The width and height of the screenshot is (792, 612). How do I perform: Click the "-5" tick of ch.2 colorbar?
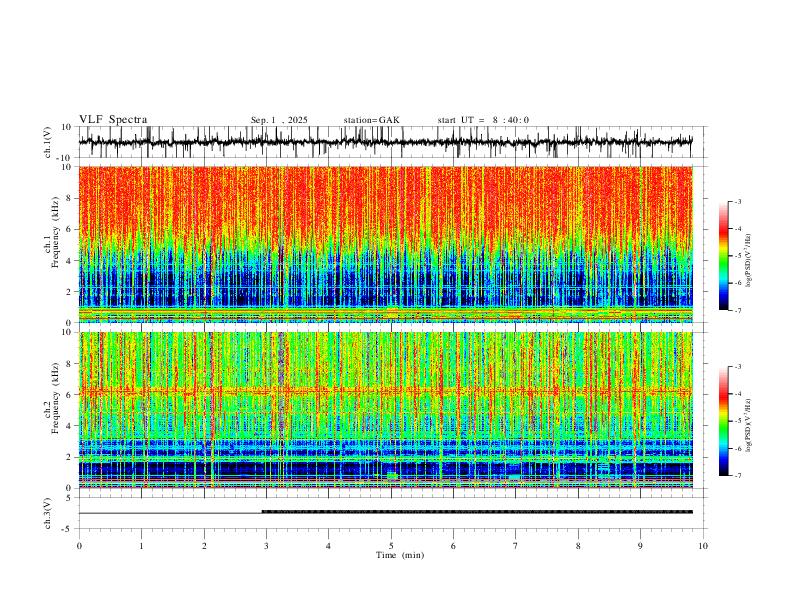(x=737, y=421)
